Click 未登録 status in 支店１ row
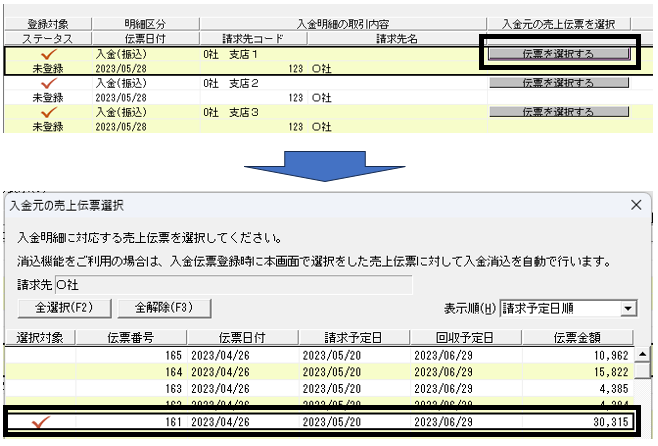658x446 pixels. pyautogui.click(x=48, y=68)
